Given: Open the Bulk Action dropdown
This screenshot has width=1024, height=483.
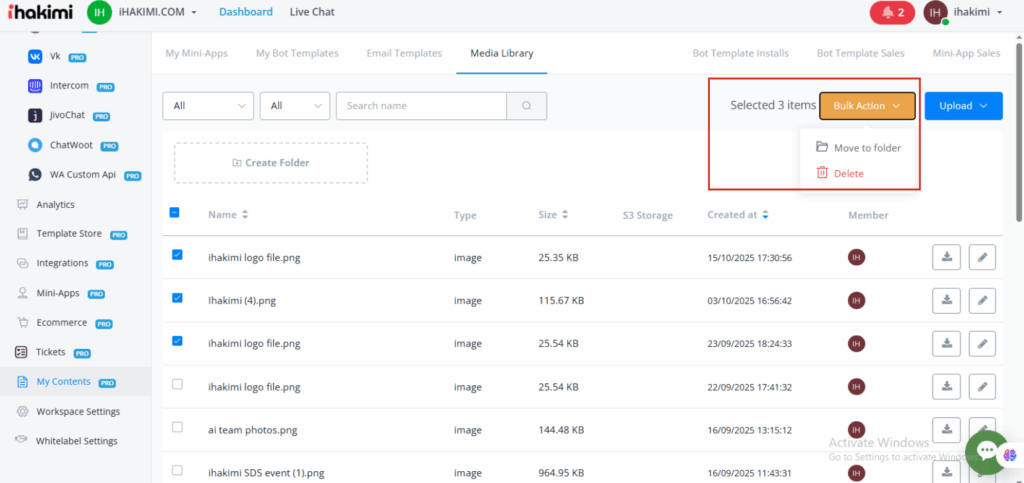Looking at the screenshot, I should click(867, 106).
